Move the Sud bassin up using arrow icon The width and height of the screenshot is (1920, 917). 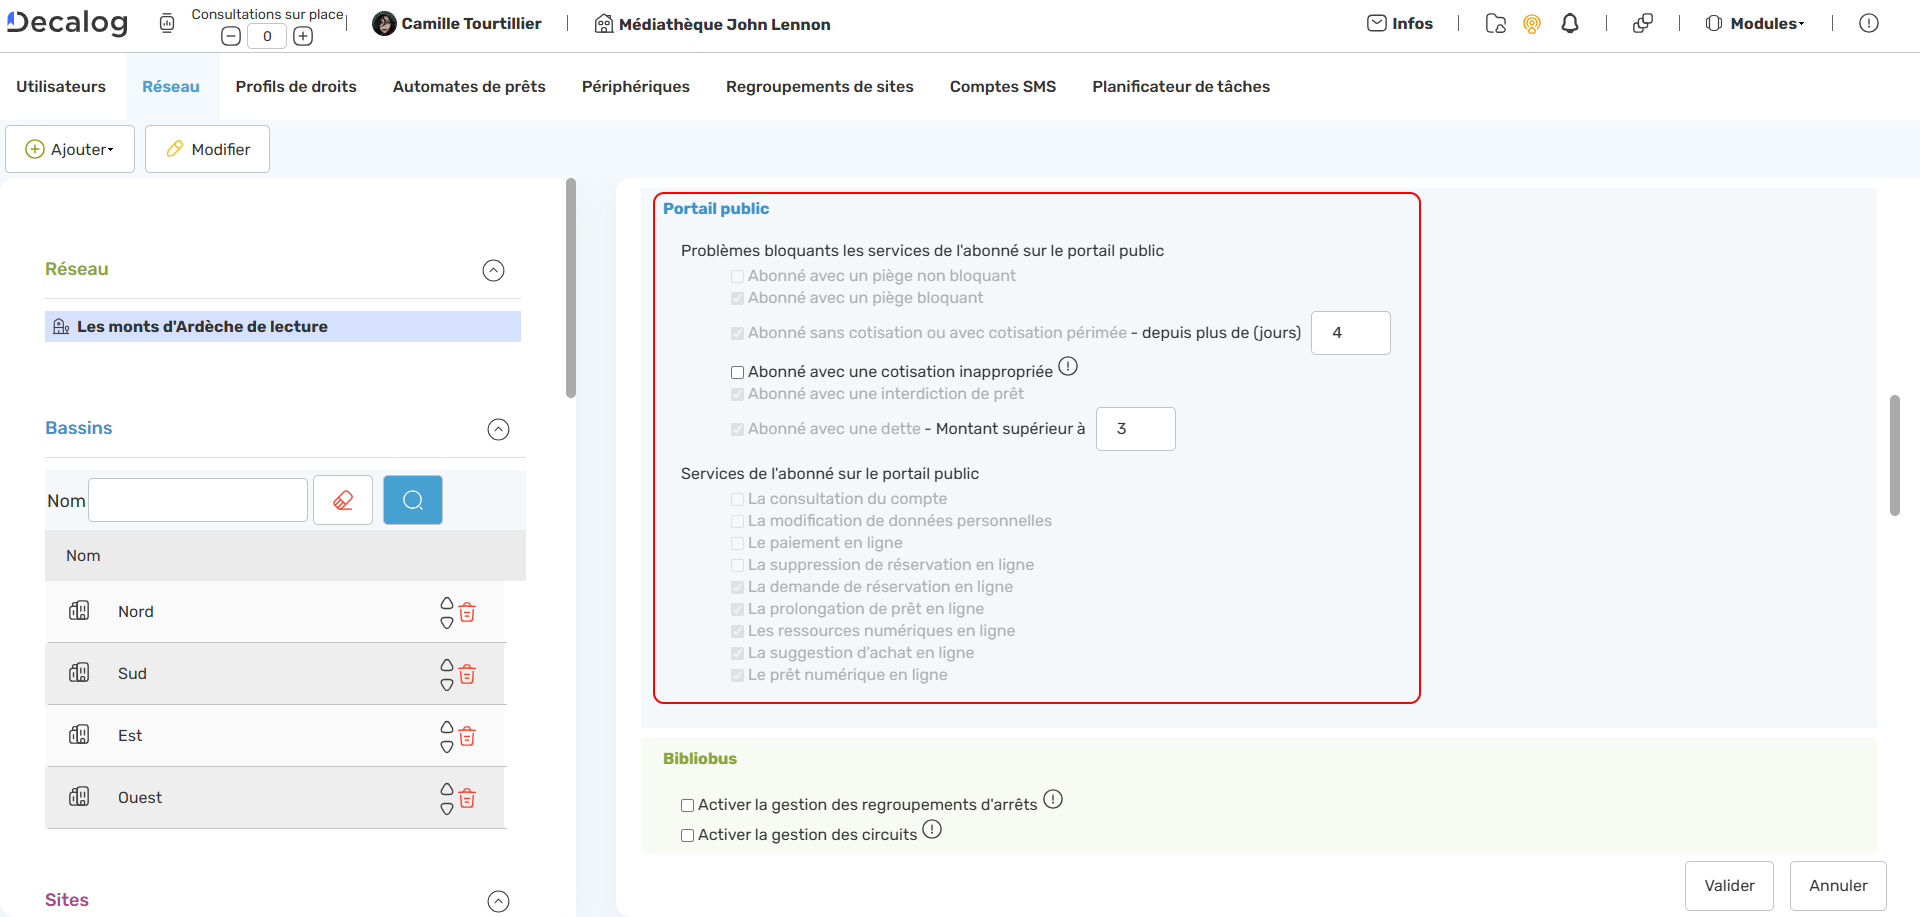tap(446, 665)
